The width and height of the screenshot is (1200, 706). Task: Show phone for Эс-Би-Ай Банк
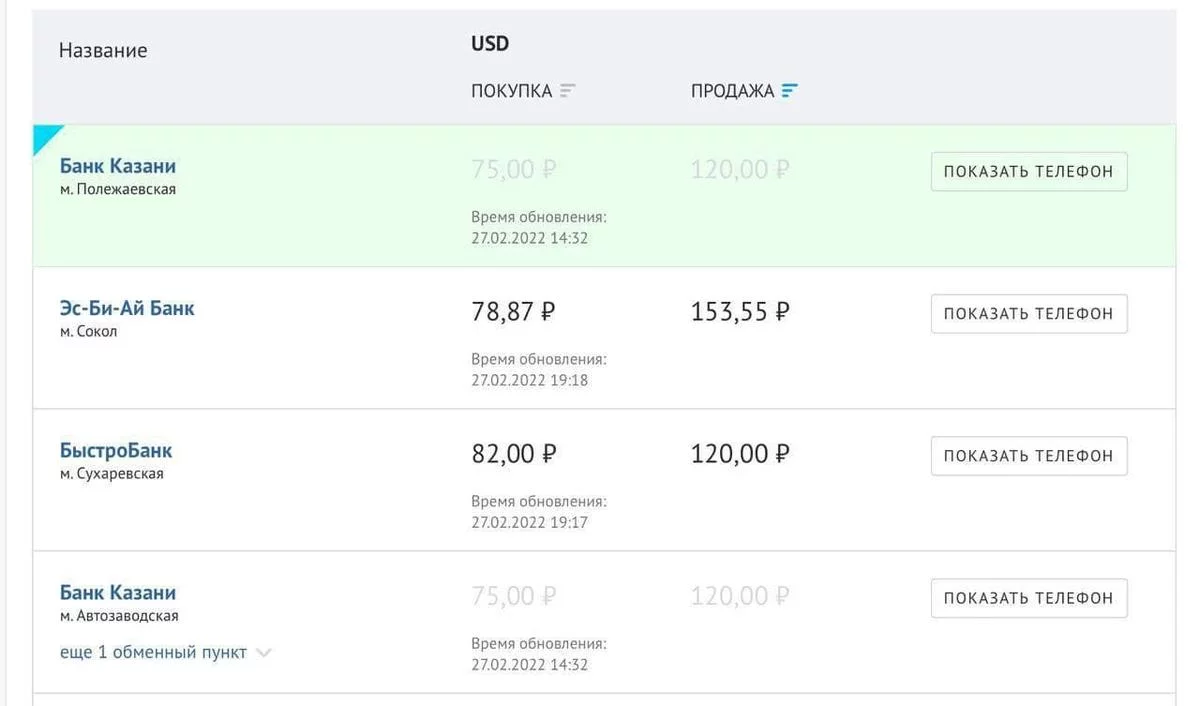[x=1029, y=314]
